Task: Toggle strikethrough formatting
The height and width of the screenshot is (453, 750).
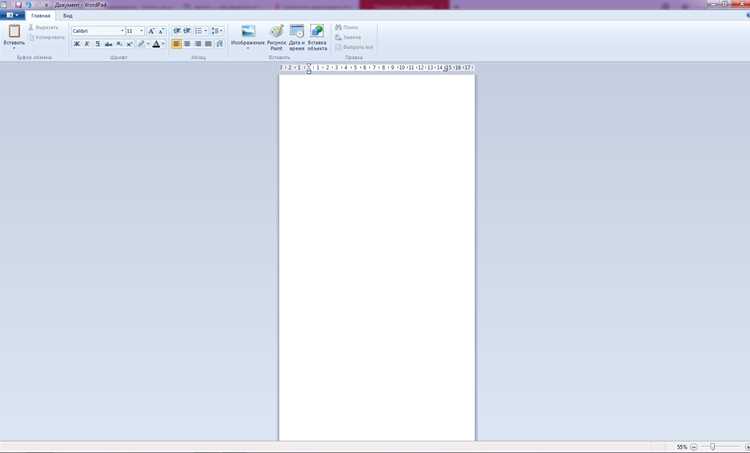Action: (108, 44)
